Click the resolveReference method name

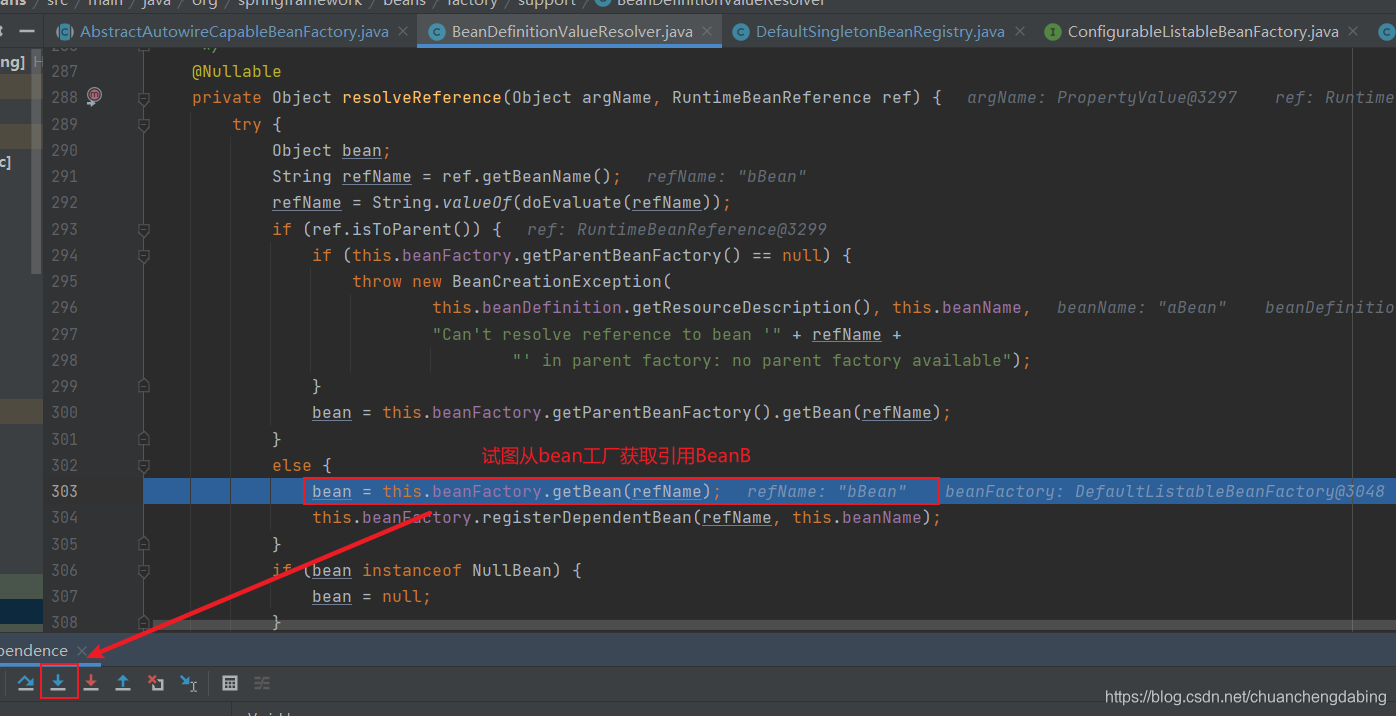422,97
